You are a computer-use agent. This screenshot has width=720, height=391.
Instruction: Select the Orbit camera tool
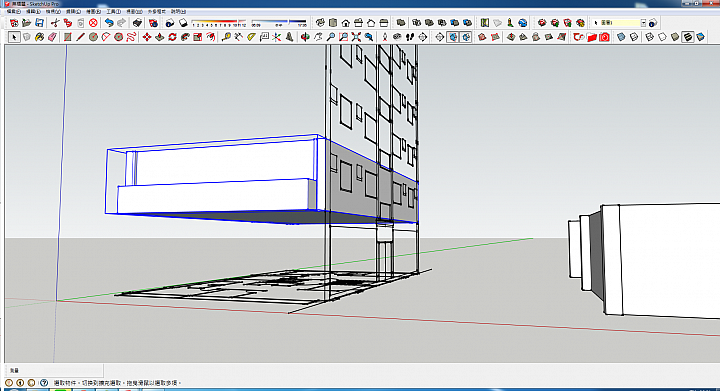[x=305, y=37]
